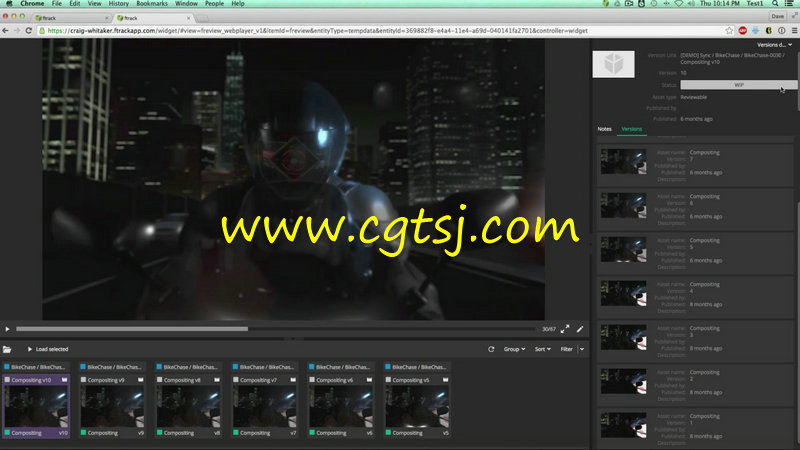Screen dimensions: 800x450
Task: Select the Compositing v10 thumbnail
Action: click(36, 406)
